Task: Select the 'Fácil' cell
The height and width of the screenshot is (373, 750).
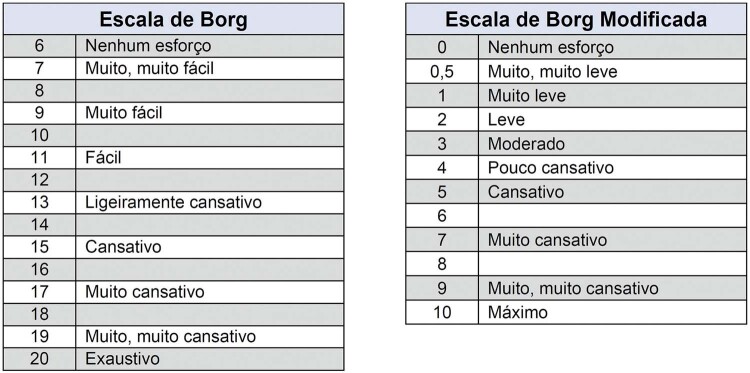Action: click(210, 158)
